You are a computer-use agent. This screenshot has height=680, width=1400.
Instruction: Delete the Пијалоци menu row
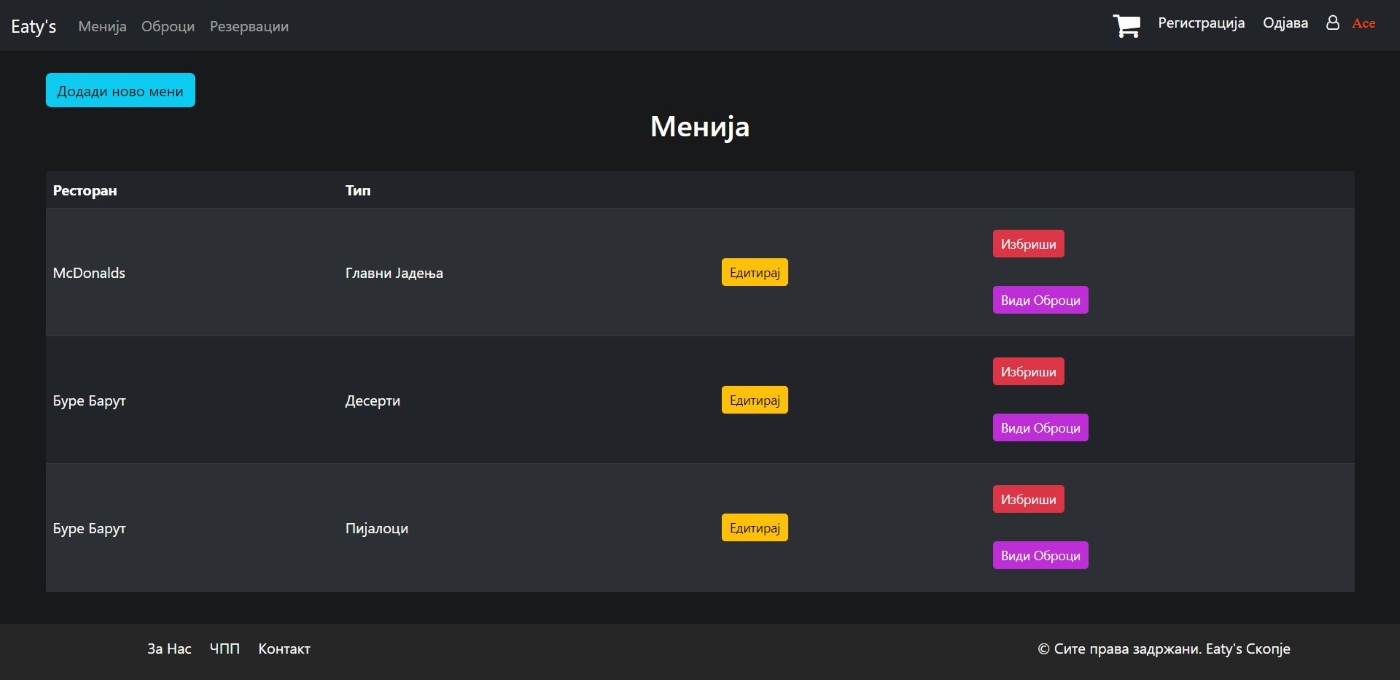(x=1028, y=499)
